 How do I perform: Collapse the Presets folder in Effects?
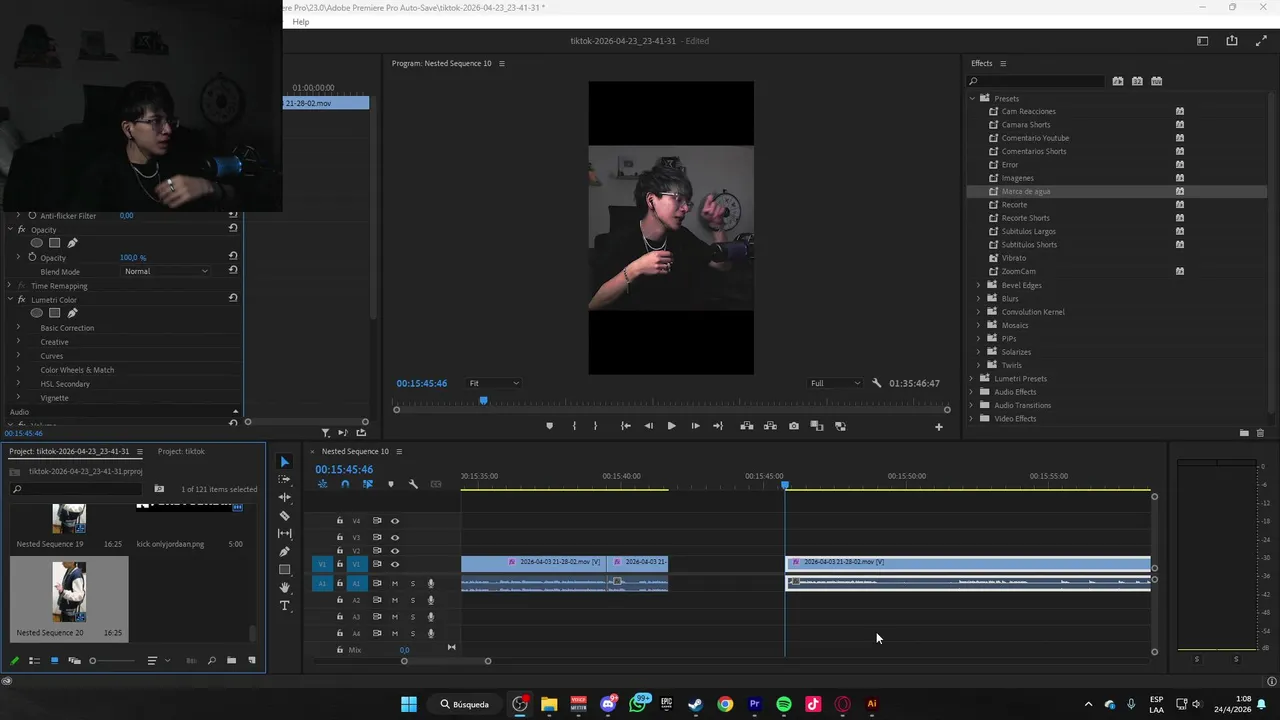coord(972,98)
